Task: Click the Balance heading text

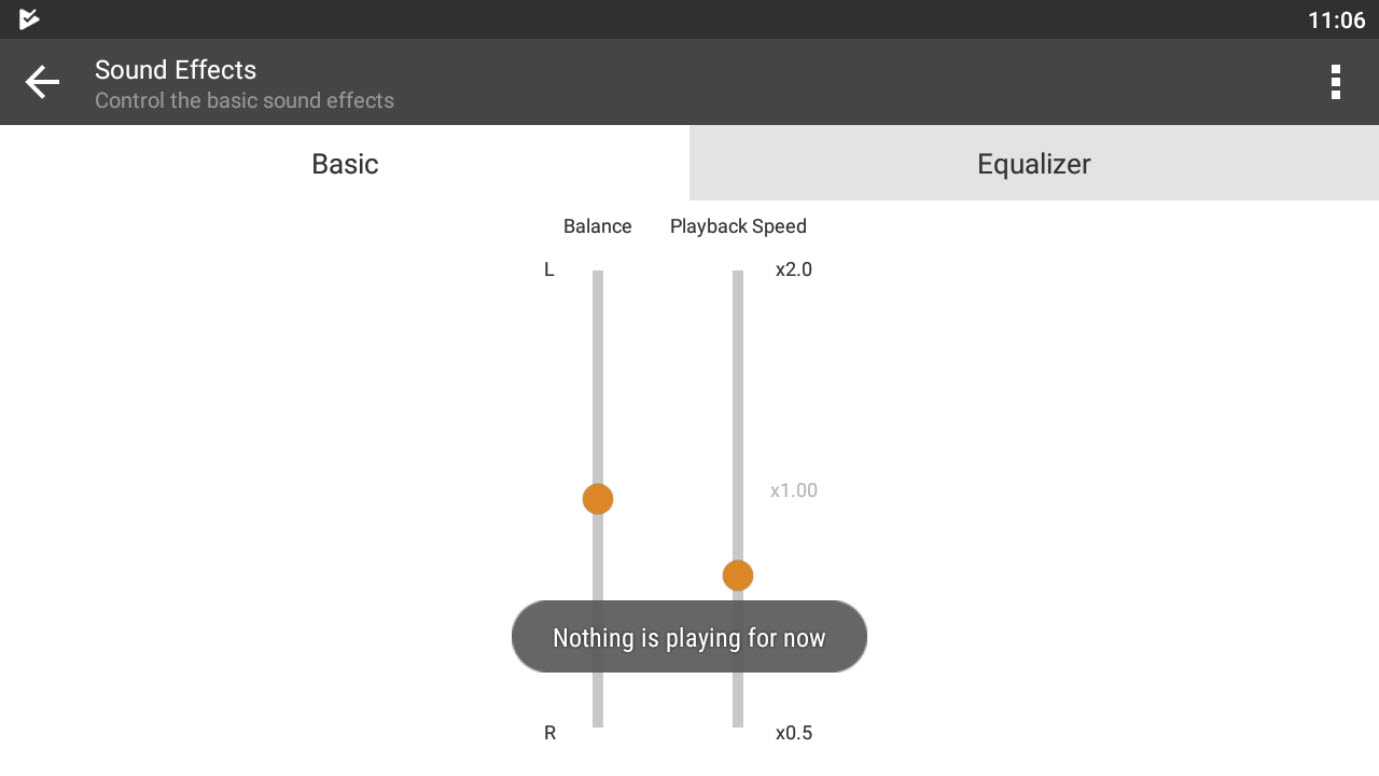Action: pyautogui.click(x=597, y=226)
